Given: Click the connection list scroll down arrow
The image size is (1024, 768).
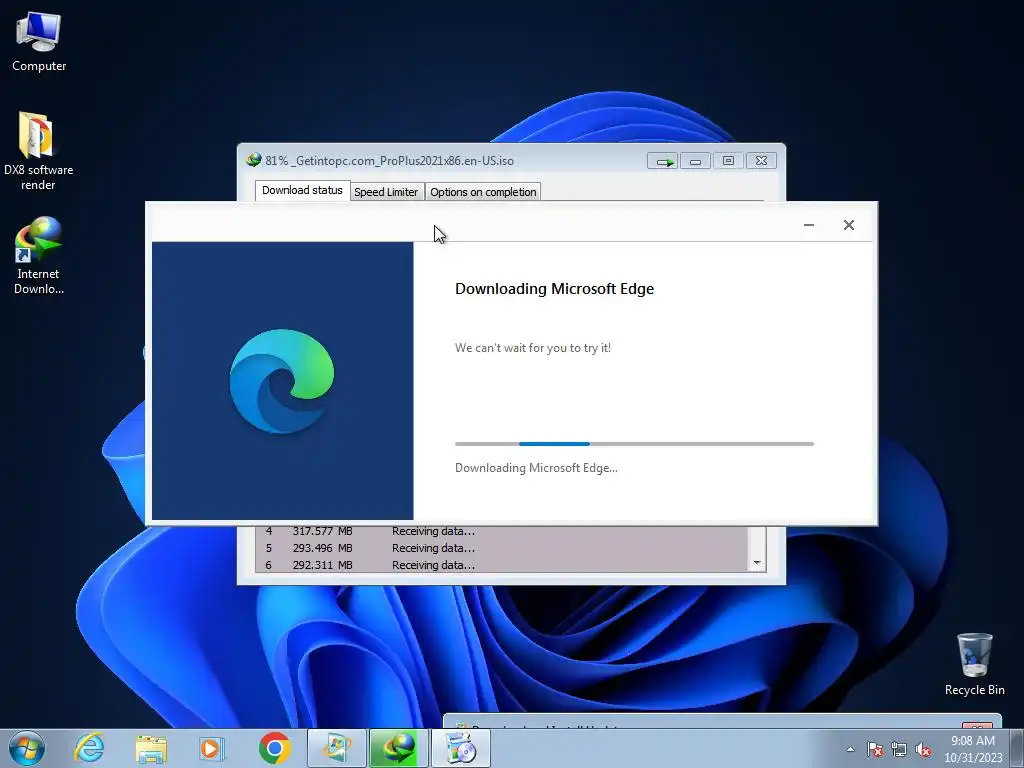Looking at the screenshot, I should [x=757, y=563].
